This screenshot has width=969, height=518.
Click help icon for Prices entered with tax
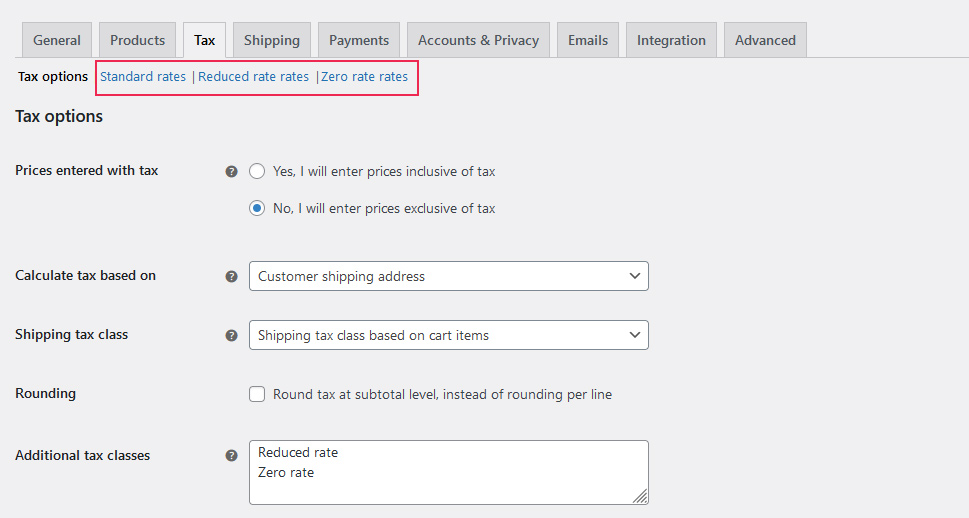tap(232, 171)
